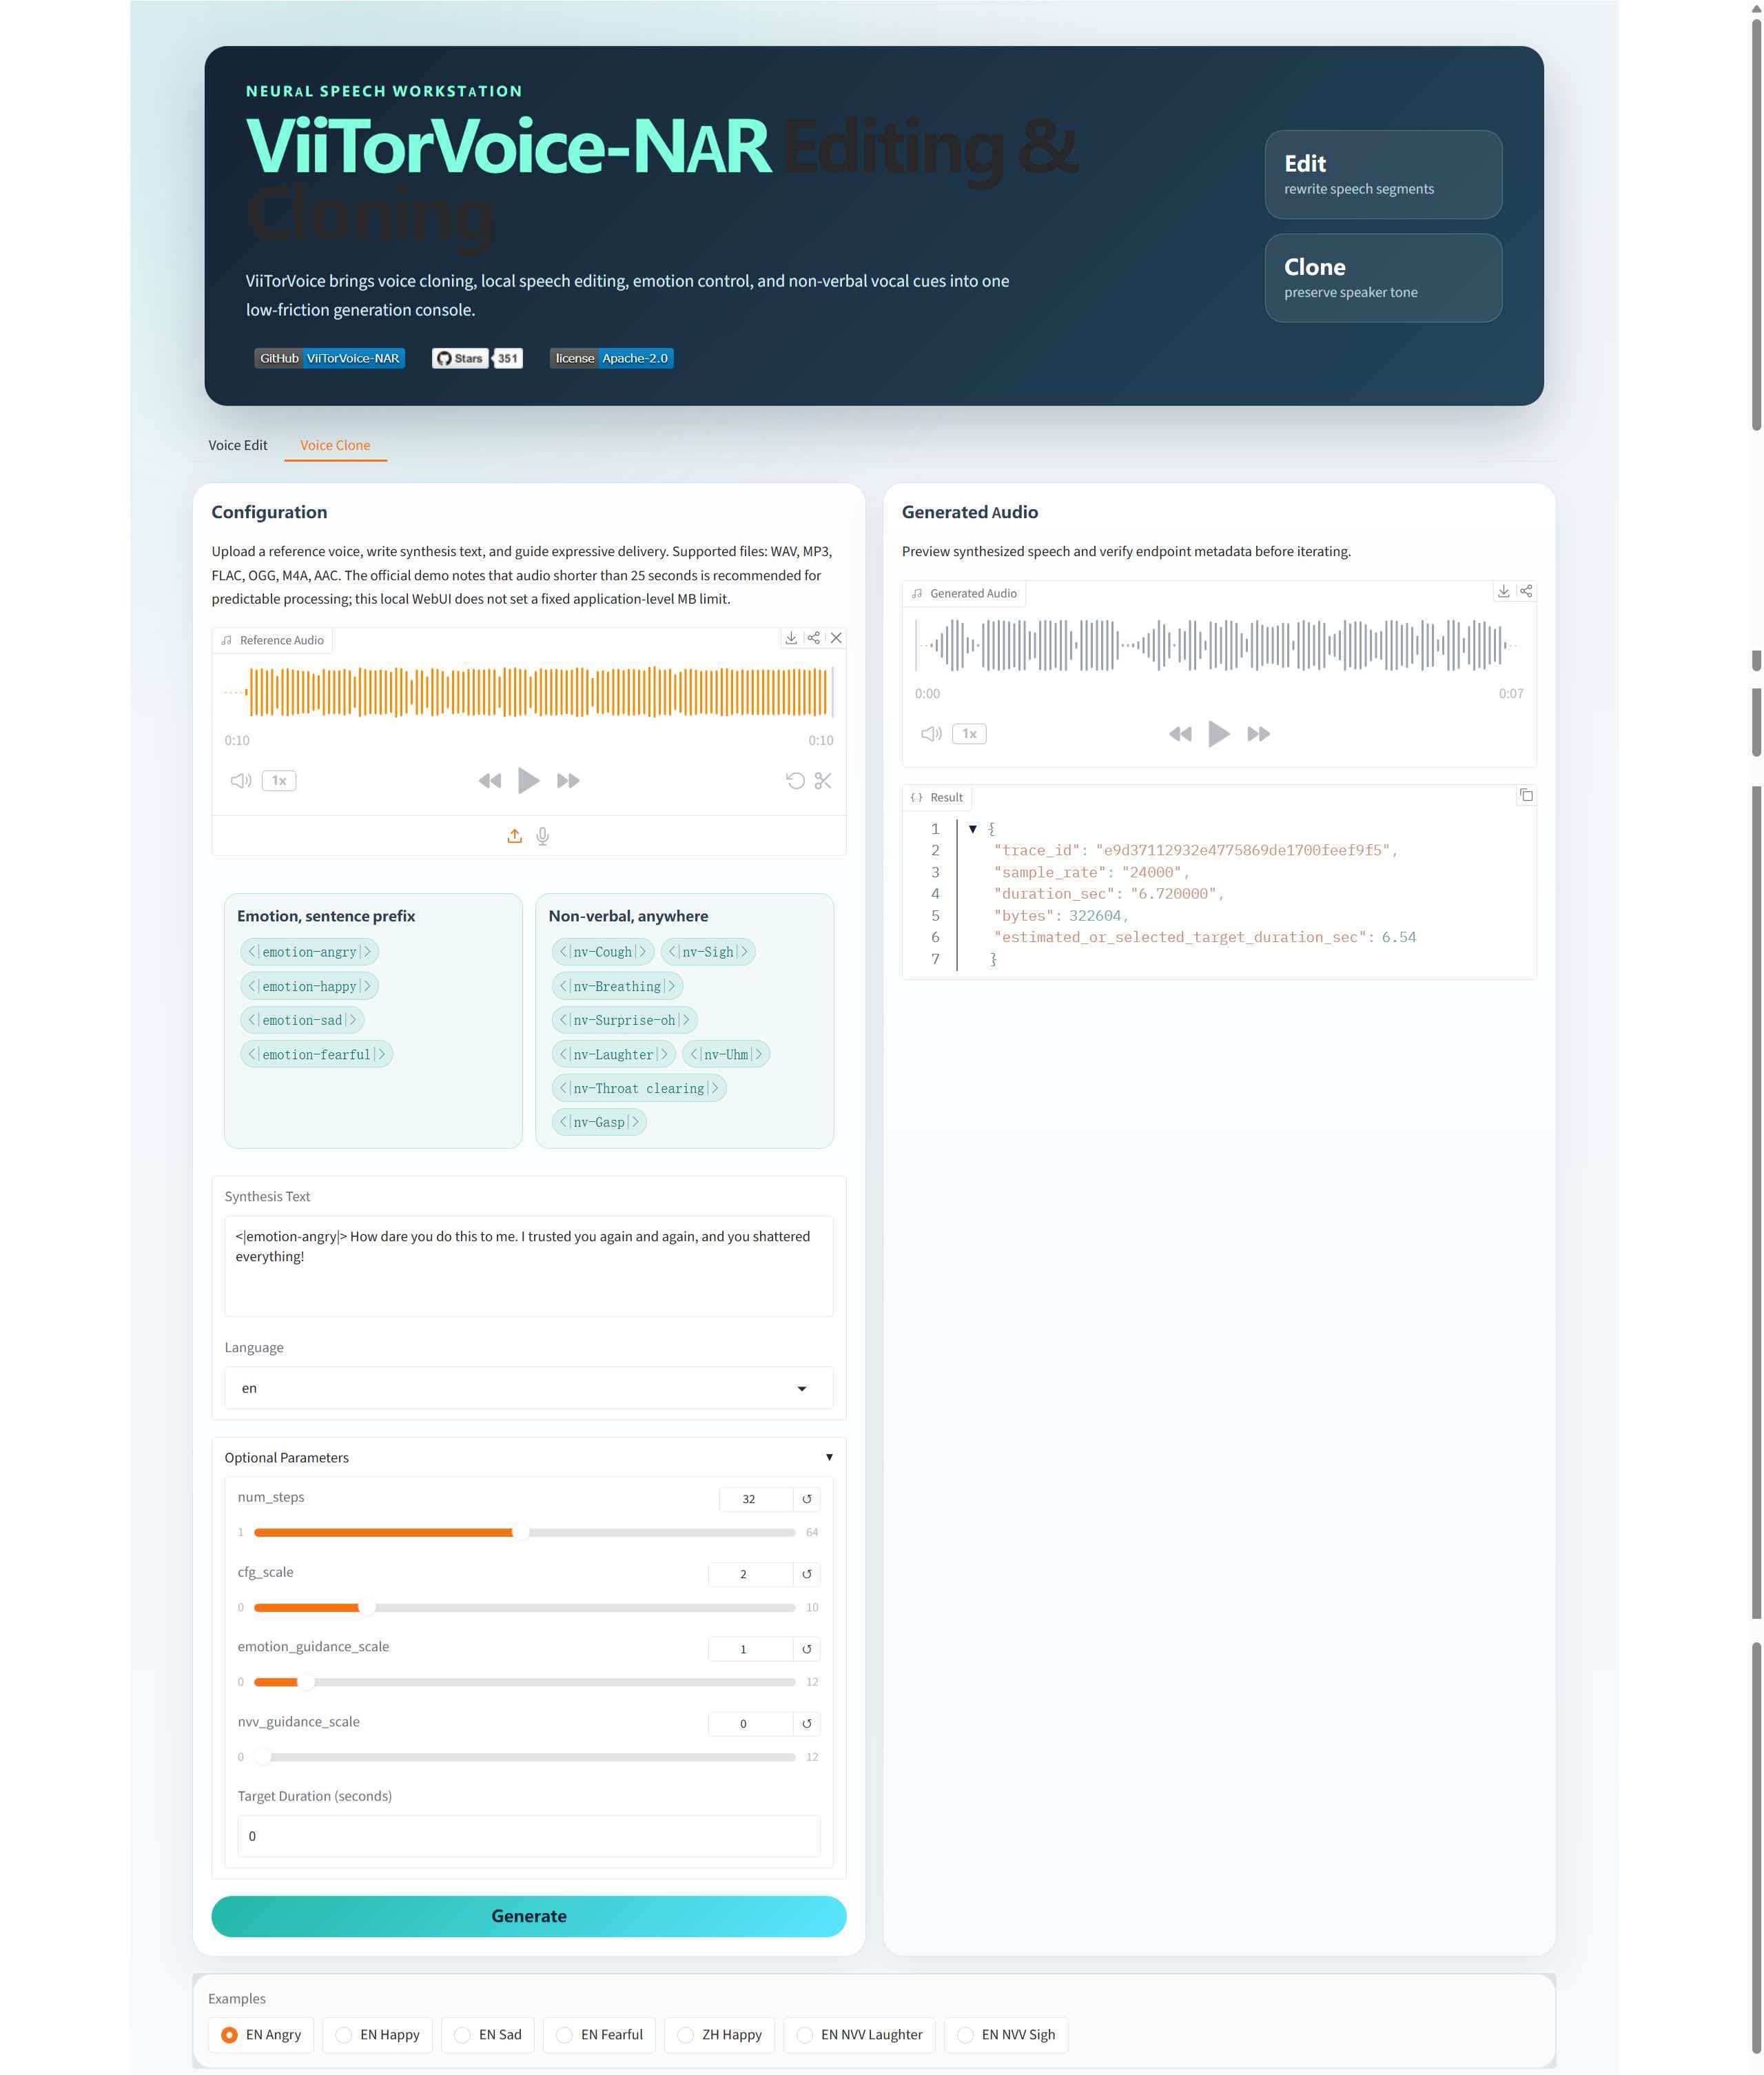Switch to the Voice Clone tab
This screenshot has width=1764, height=2075.
coord(335,445)
